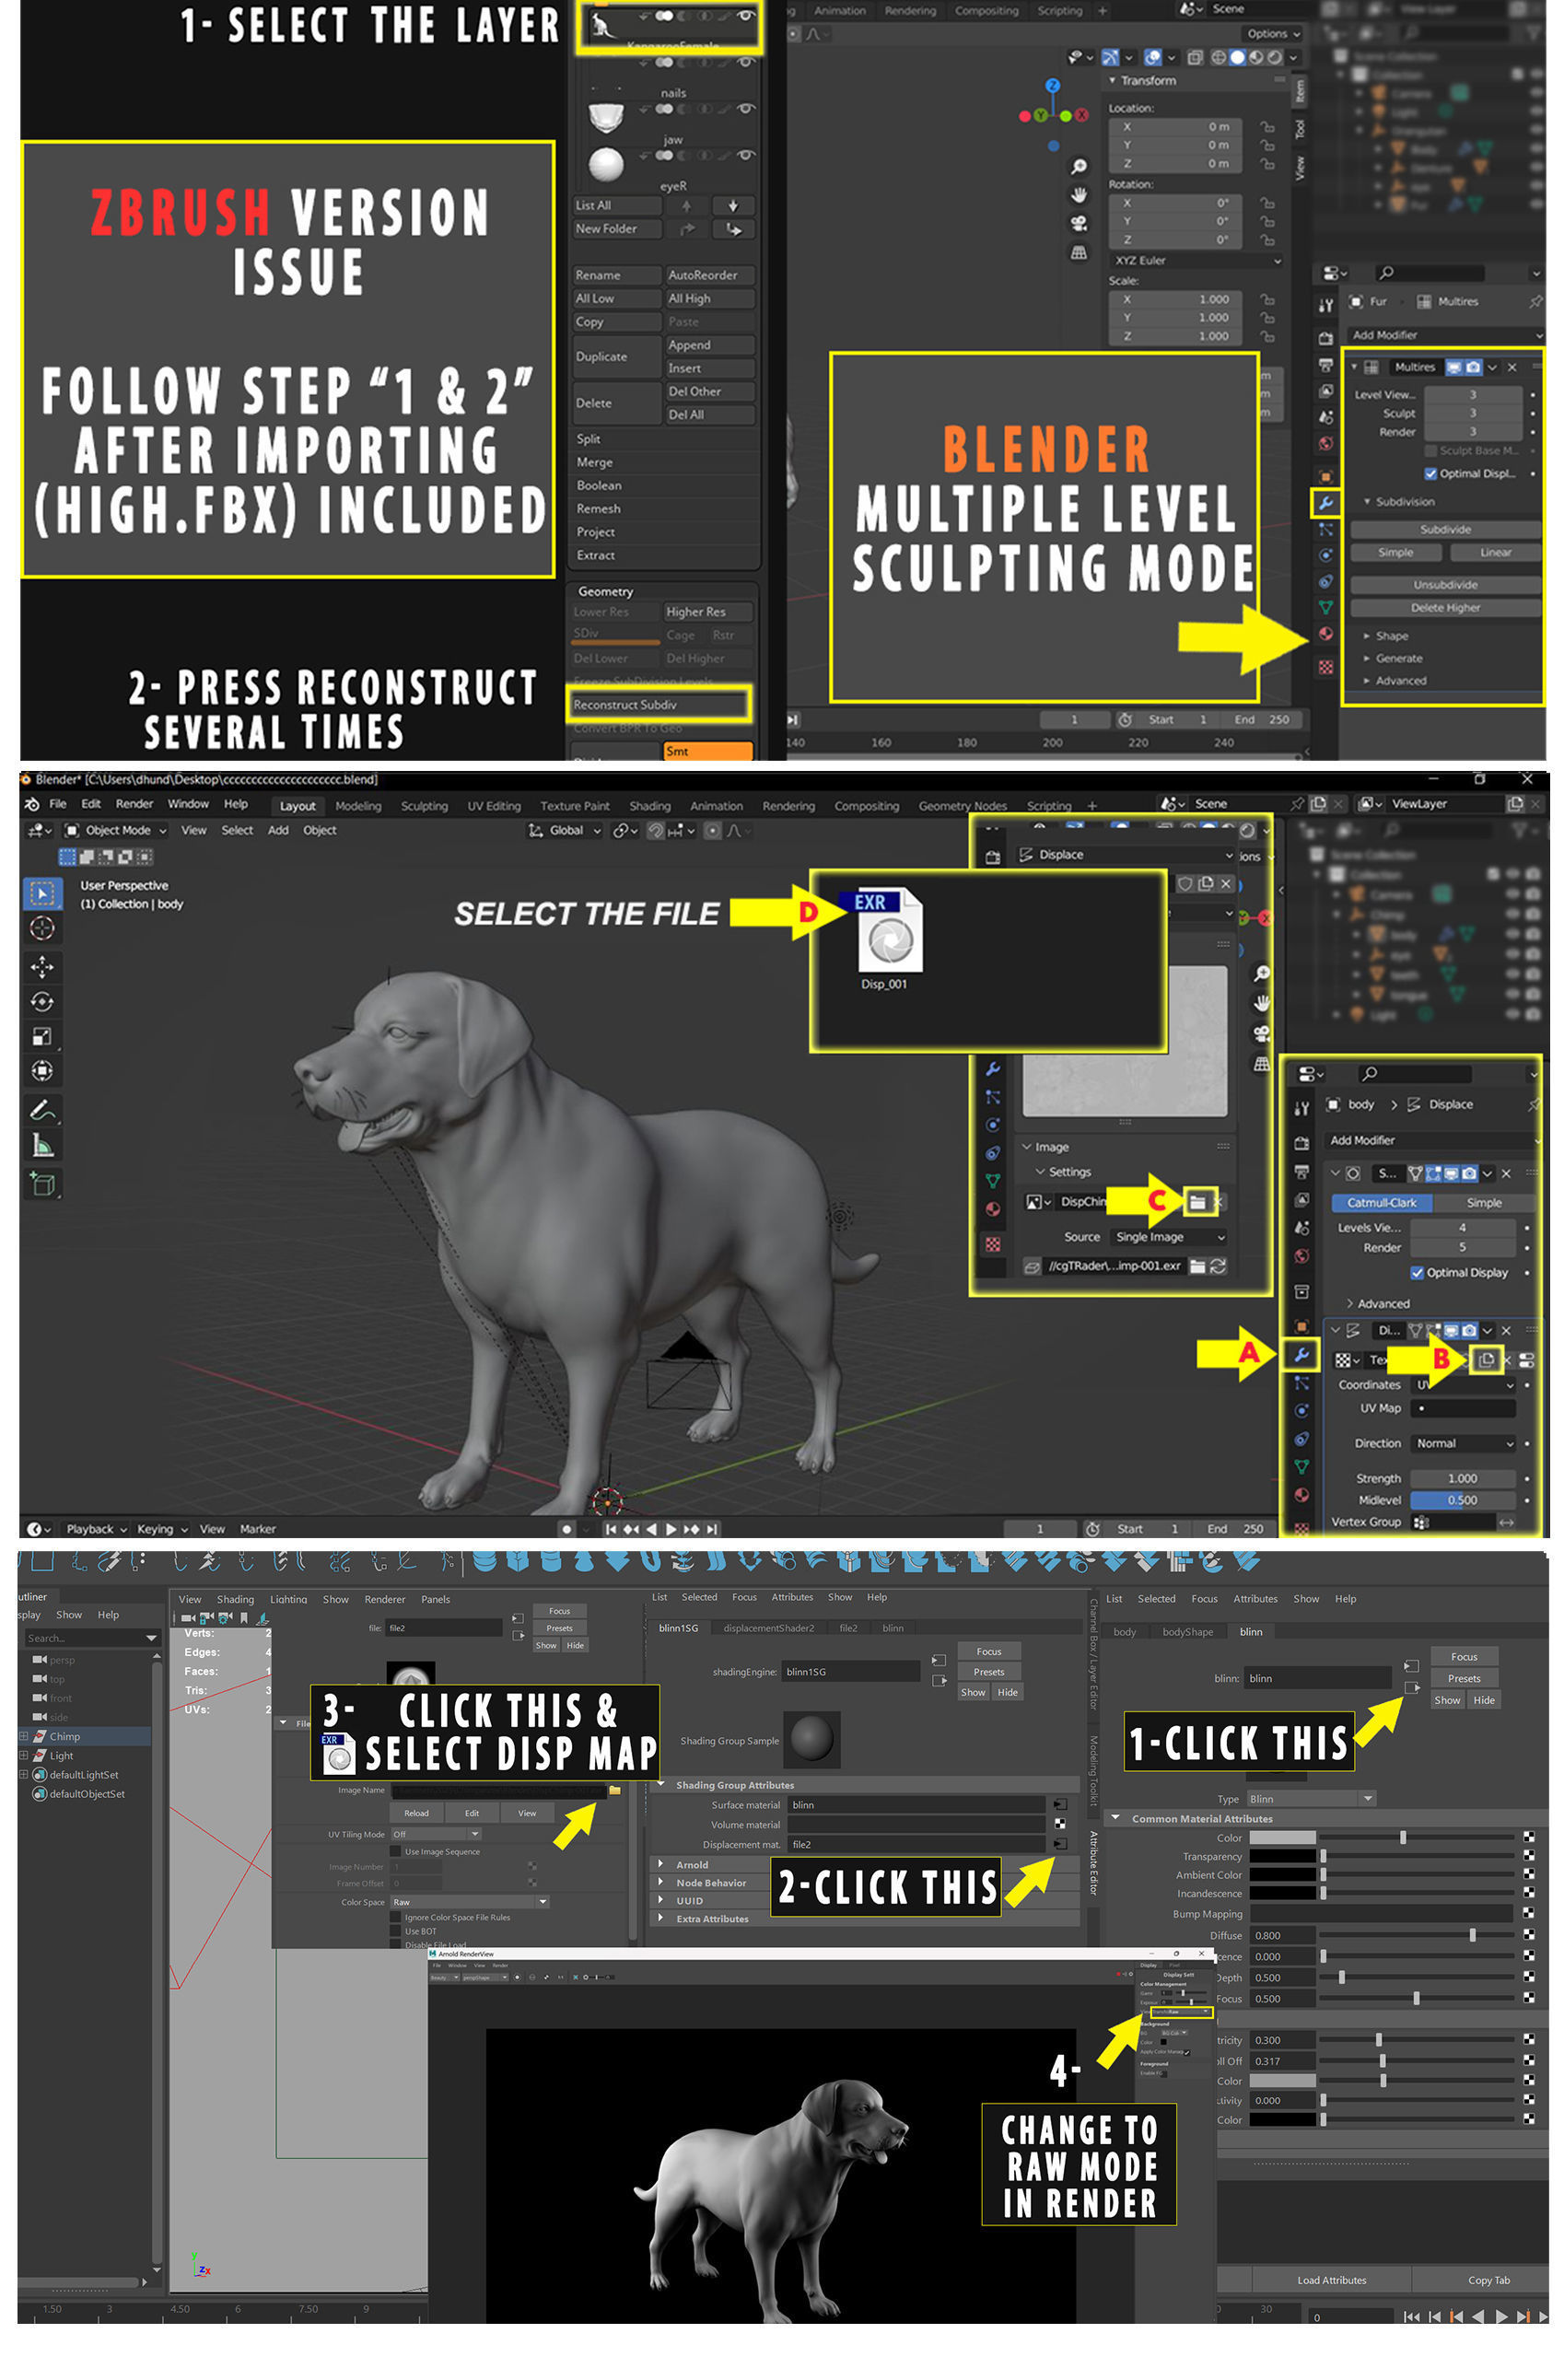Select the Transform tool in Blender toolbar
The height and width of the screenshot is (2380, 1564).
coord(42,1070)
